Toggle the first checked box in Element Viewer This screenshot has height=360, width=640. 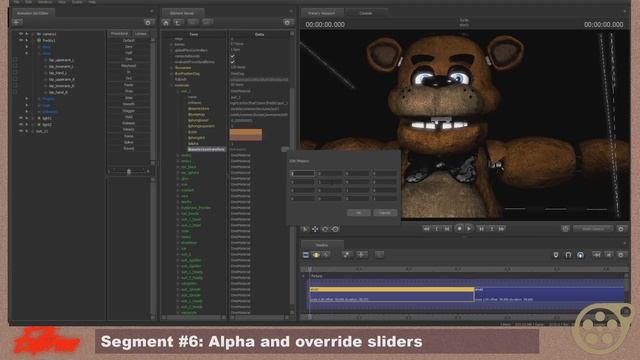click(x=233, y=56)
